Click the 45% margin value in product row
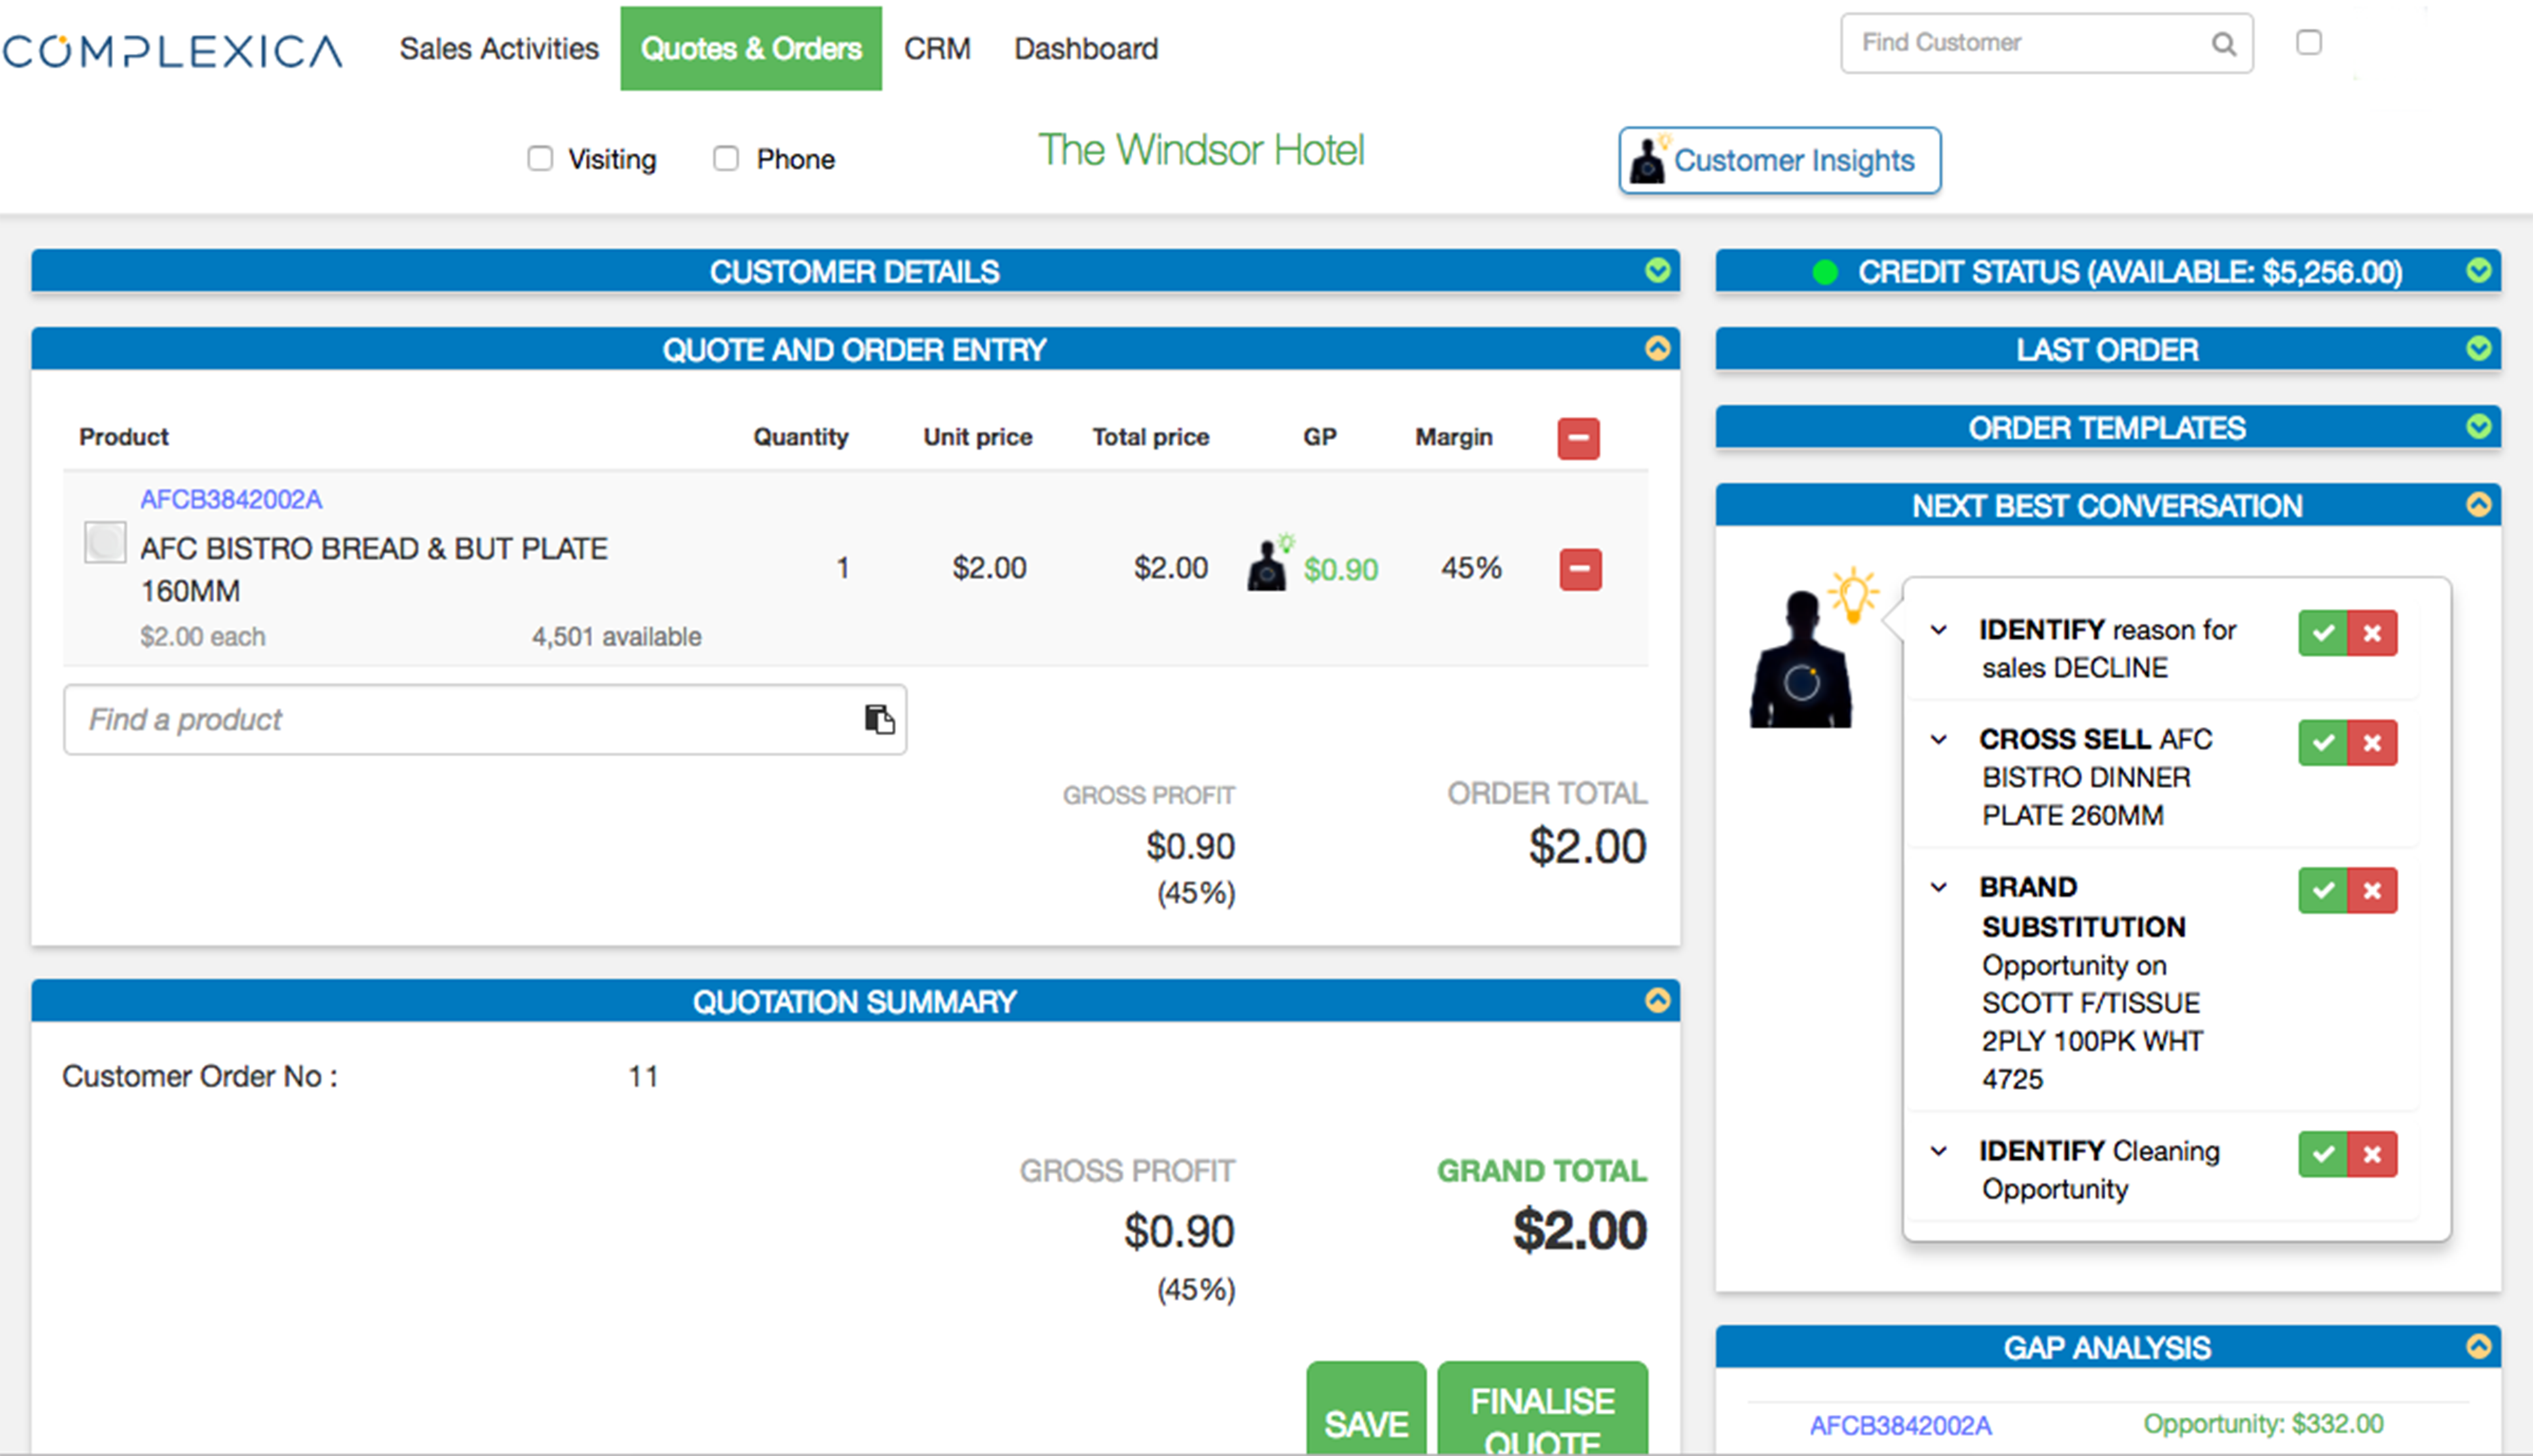Viewport: 2533px width, 1456px height. click(x=1471, y=568)
